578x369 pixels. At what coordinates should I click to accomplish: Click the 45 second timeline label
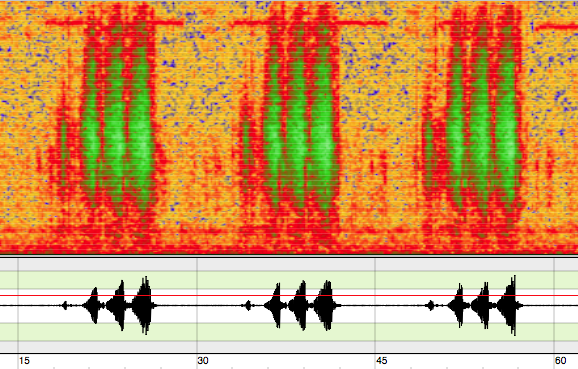382,361
